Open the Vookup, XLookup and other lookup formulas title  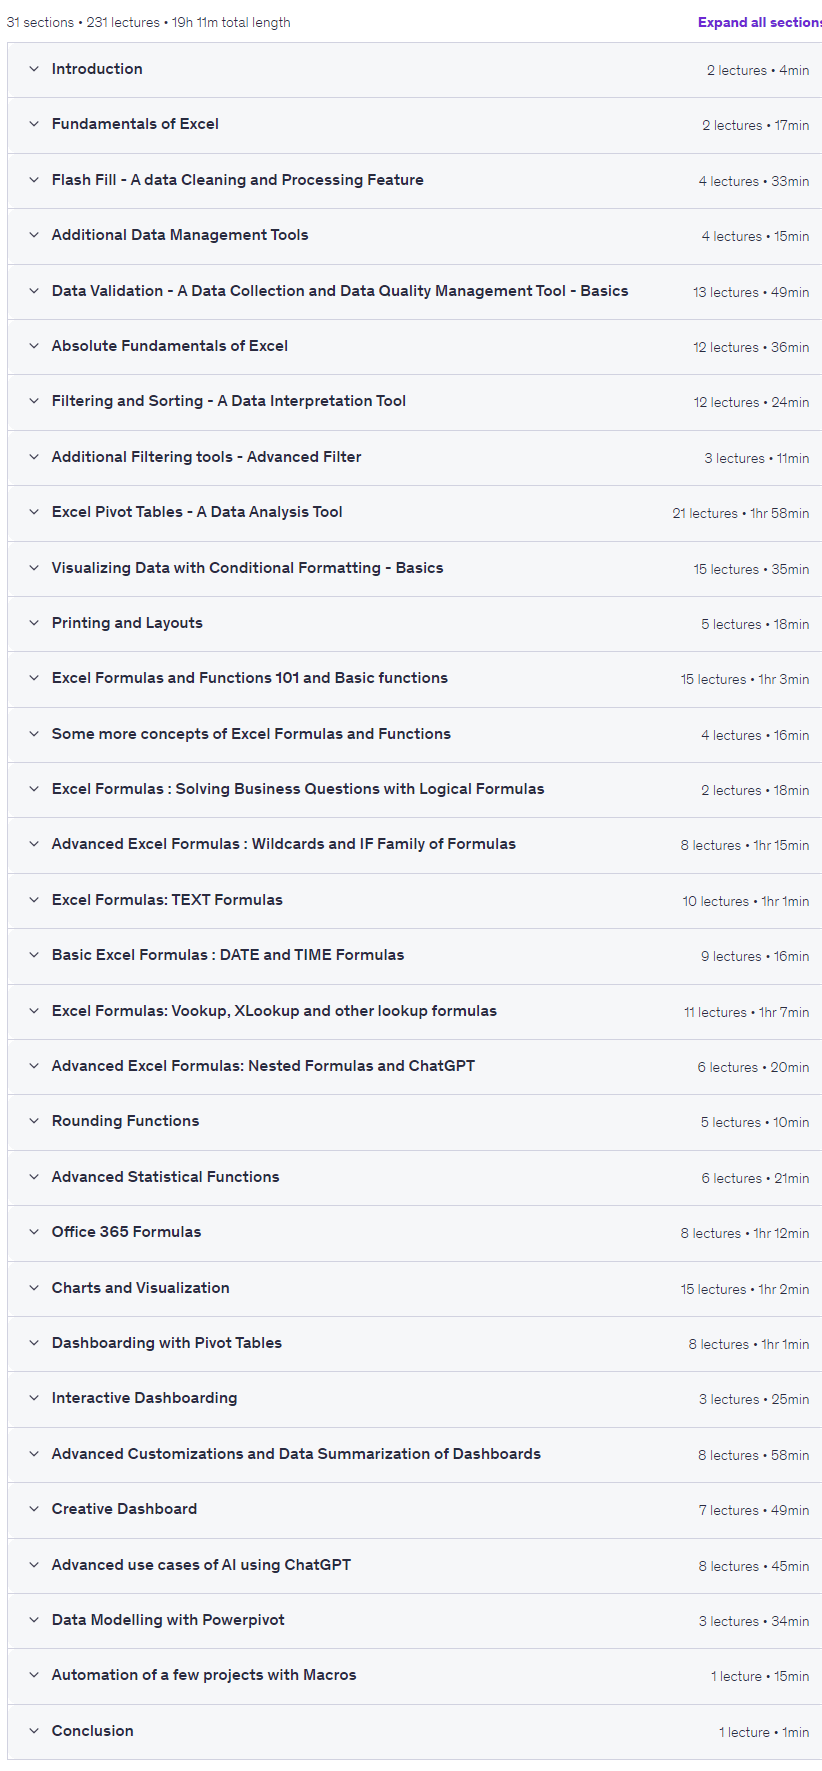[x=274, y=1011]
